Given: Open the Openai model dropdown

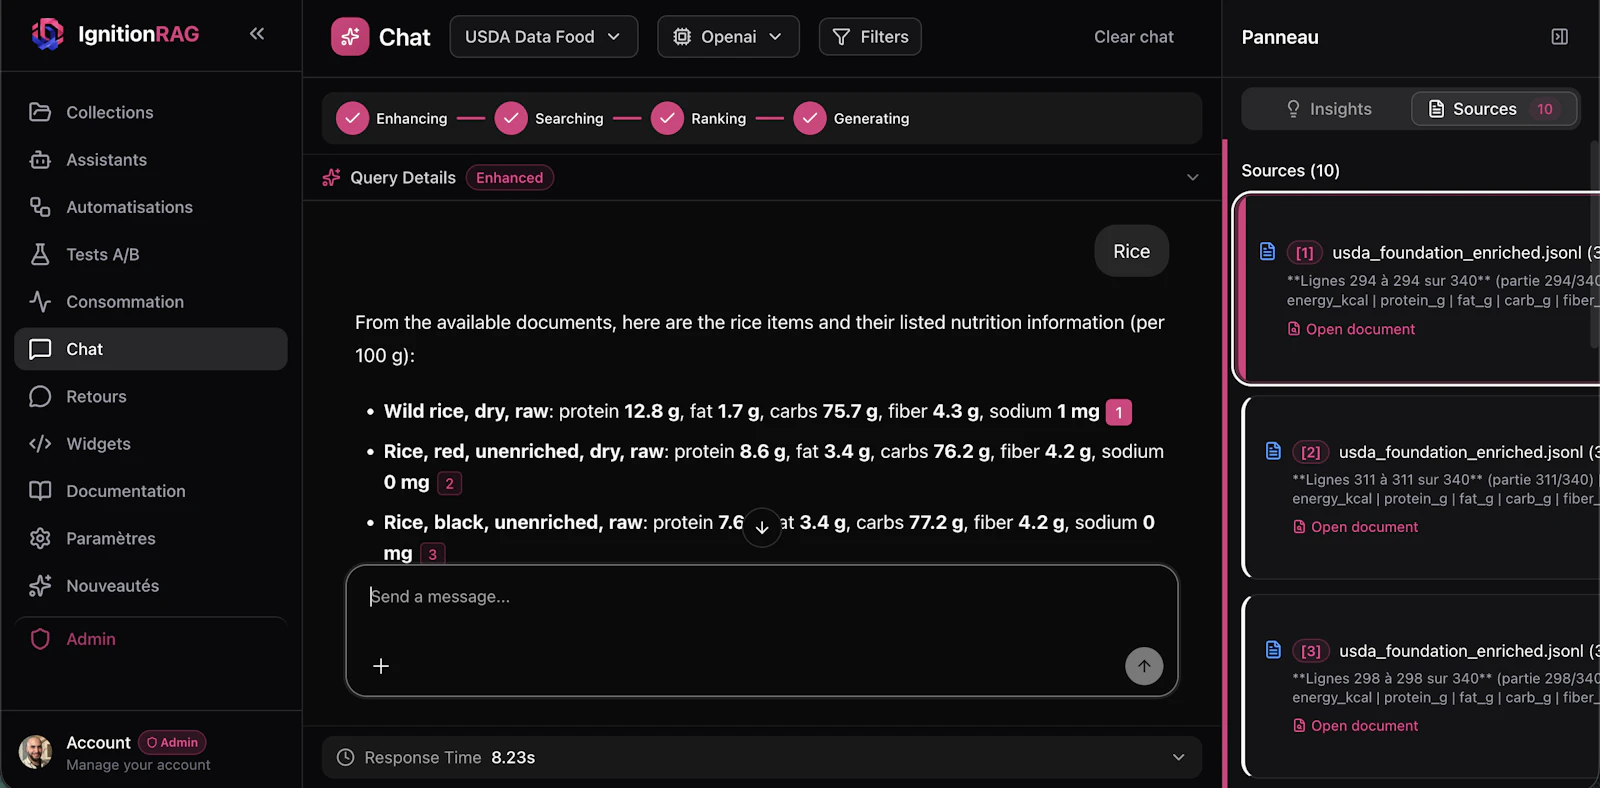Looking at the screenshot, I should click(x=728, y=37).
